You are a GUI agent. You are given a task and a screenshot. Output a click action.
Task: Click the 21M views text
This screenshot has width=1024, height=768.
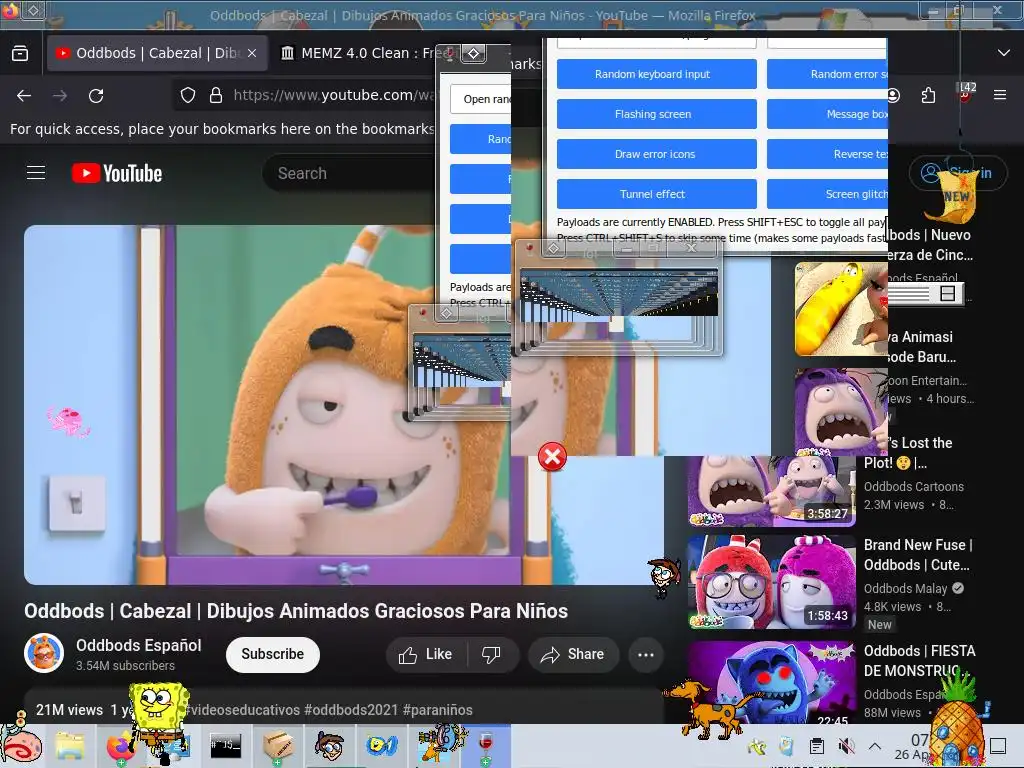(x=69, y=710)
